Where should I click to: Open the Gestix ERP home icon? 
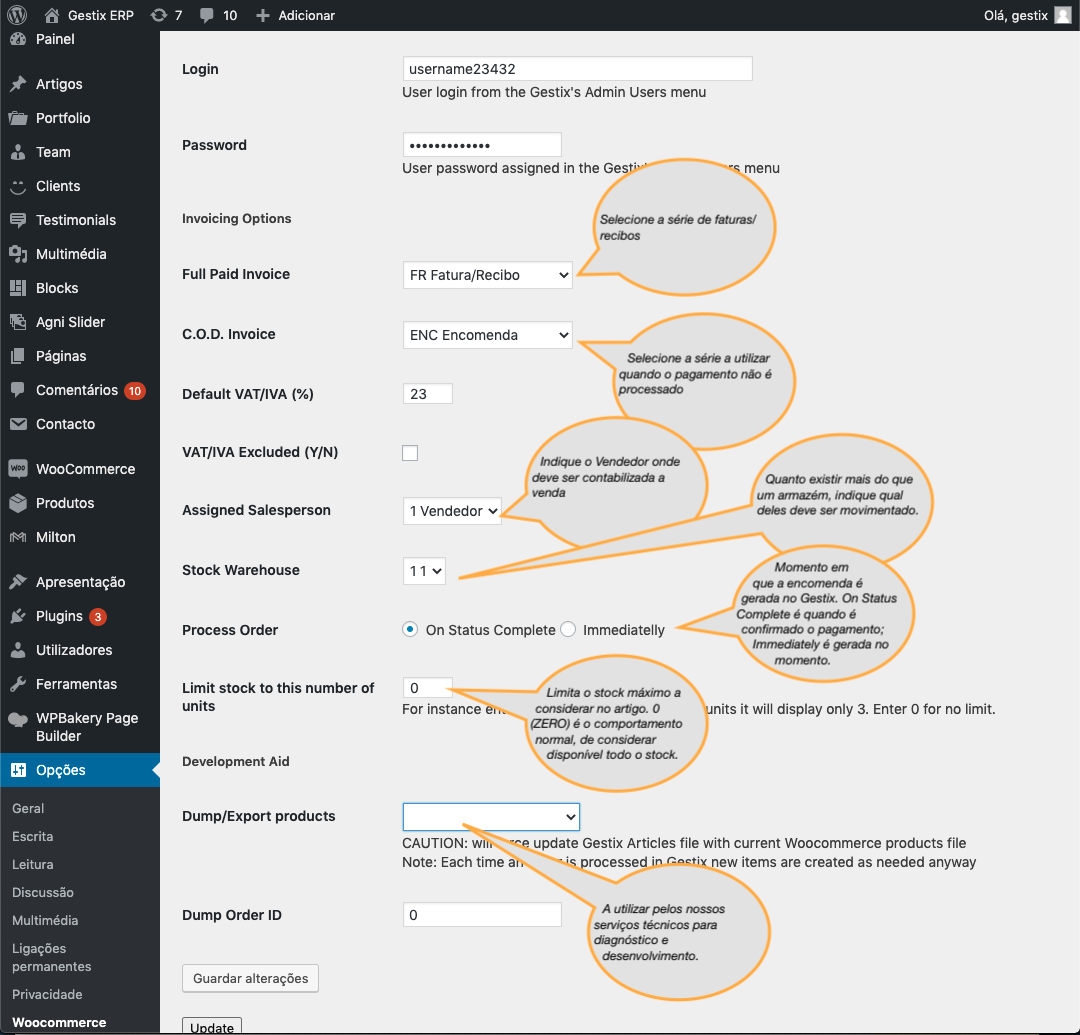(52, 15)
